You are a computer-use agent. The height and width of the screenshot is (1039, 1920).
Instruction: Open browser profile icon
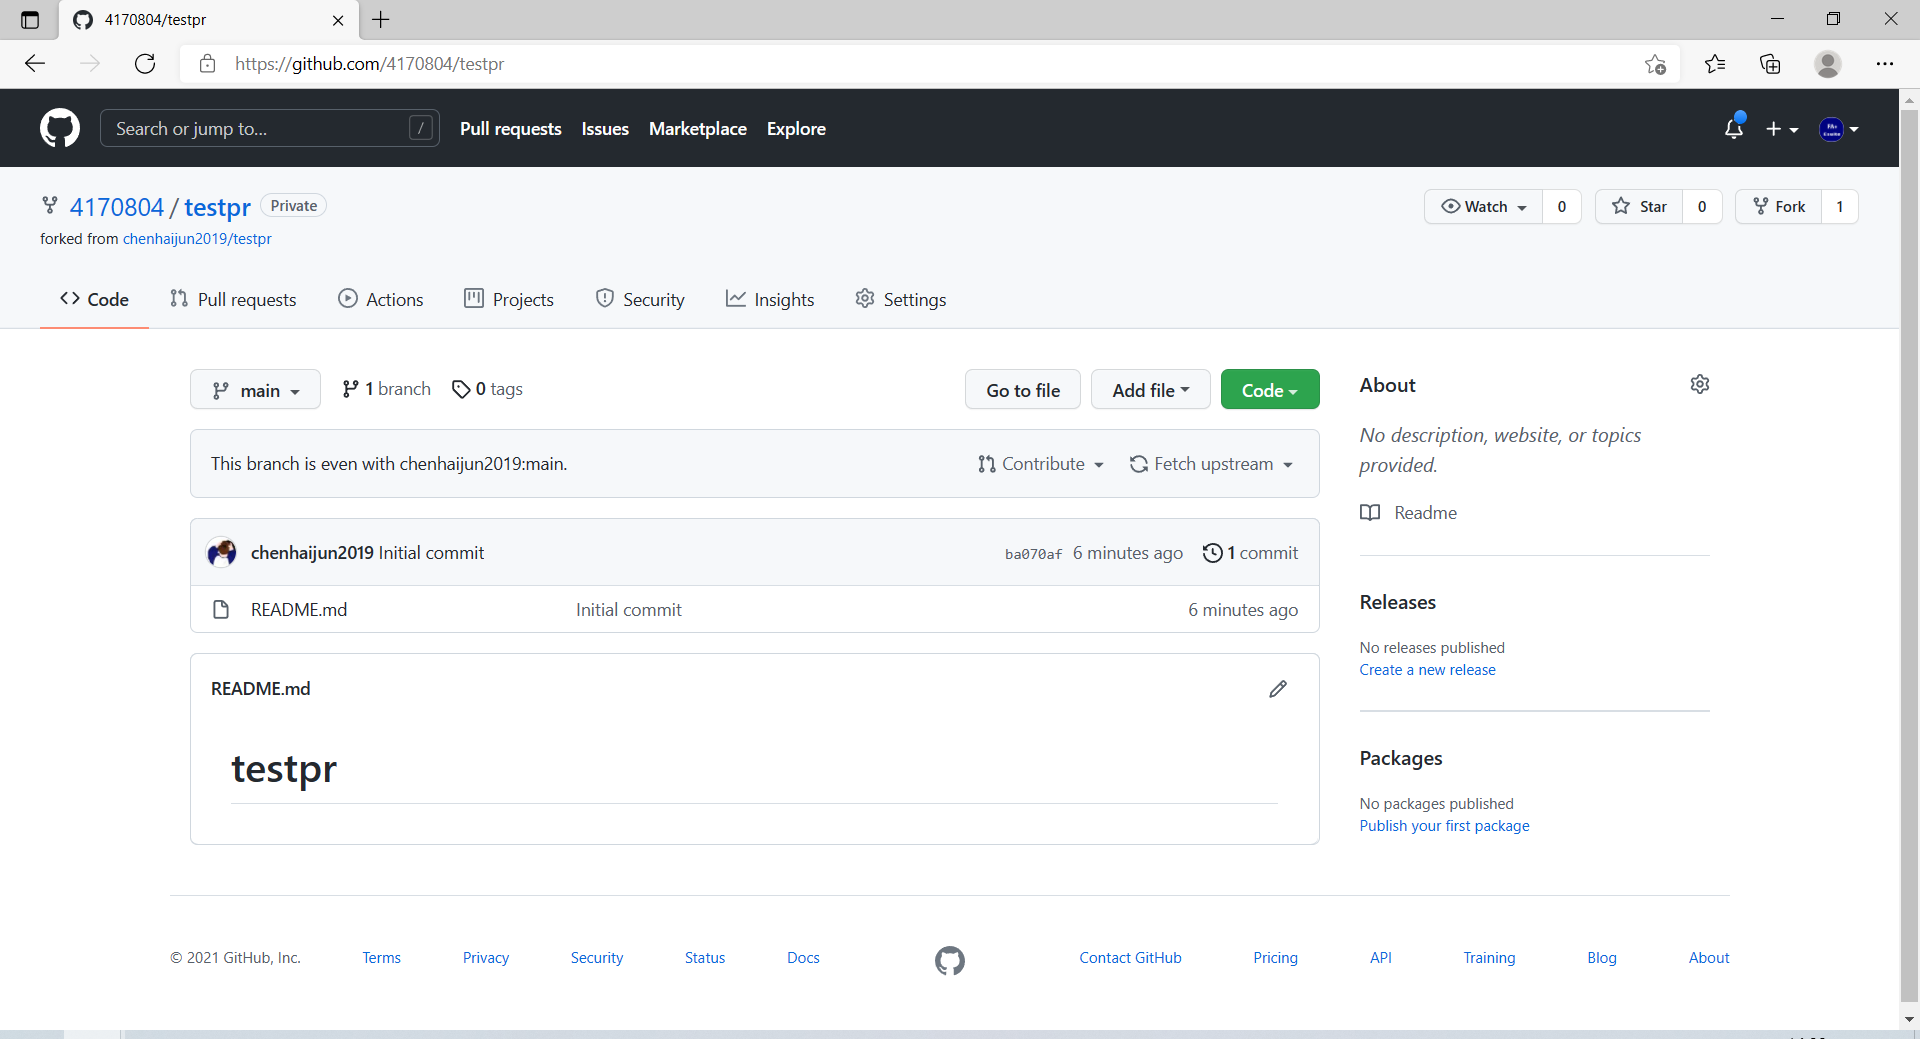click(x=1828, y=64)
